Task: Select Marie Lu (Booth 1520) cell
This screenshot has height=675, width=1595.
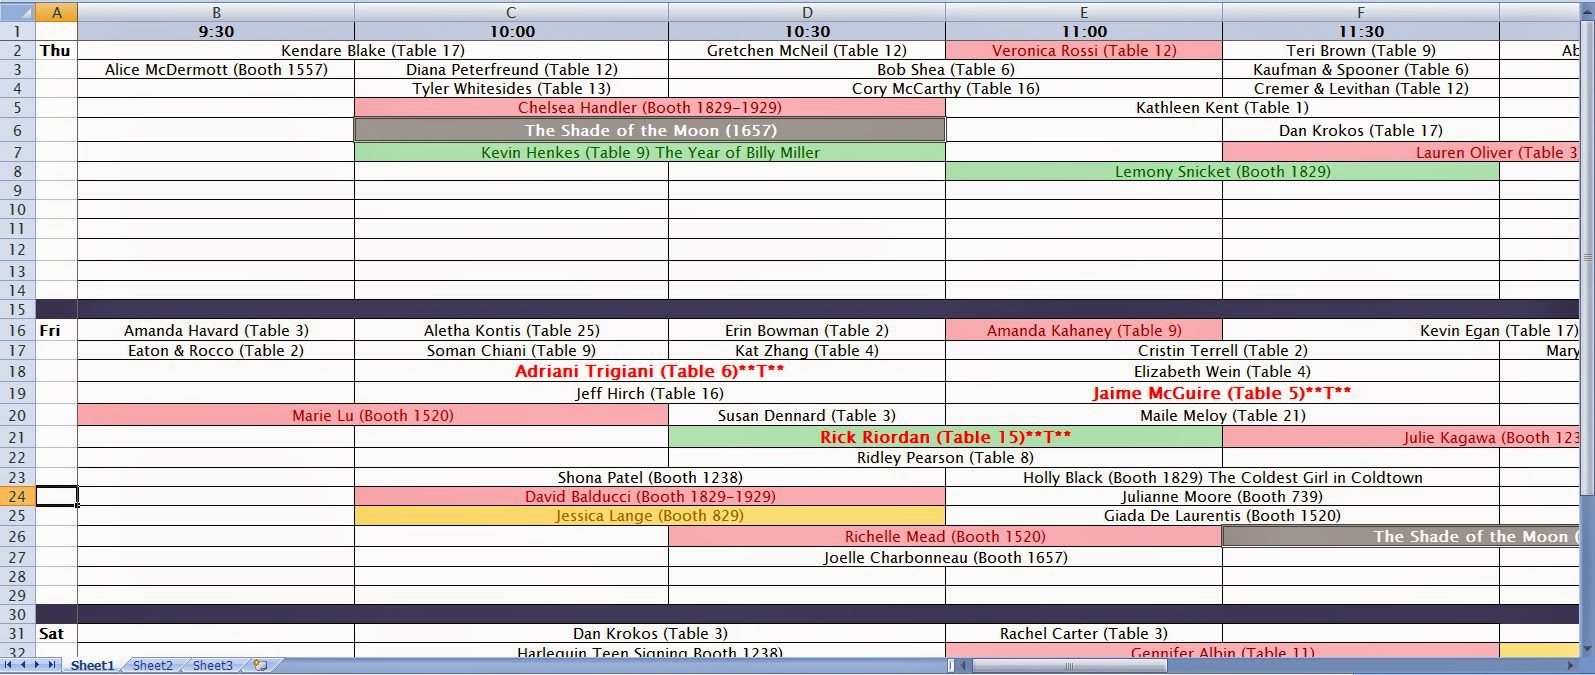Action: pyautogui.click(x=373, y=415)
